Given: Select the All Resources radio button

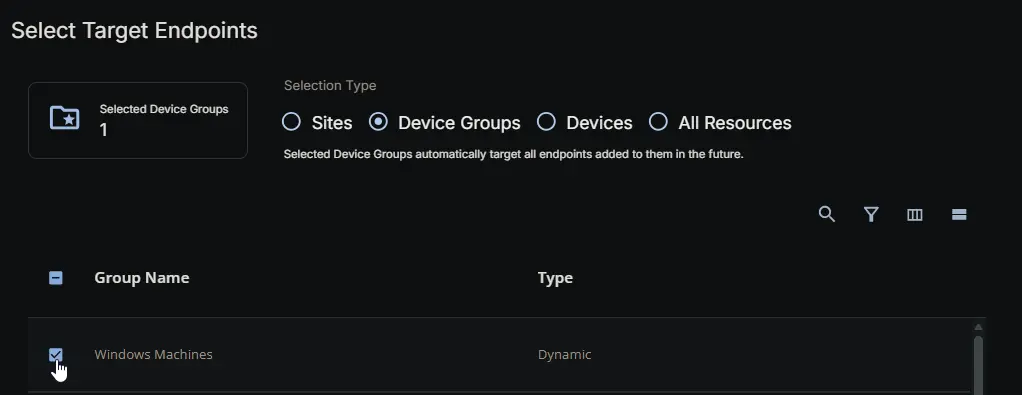Looking at the screenshot, I should pos(658,122).
